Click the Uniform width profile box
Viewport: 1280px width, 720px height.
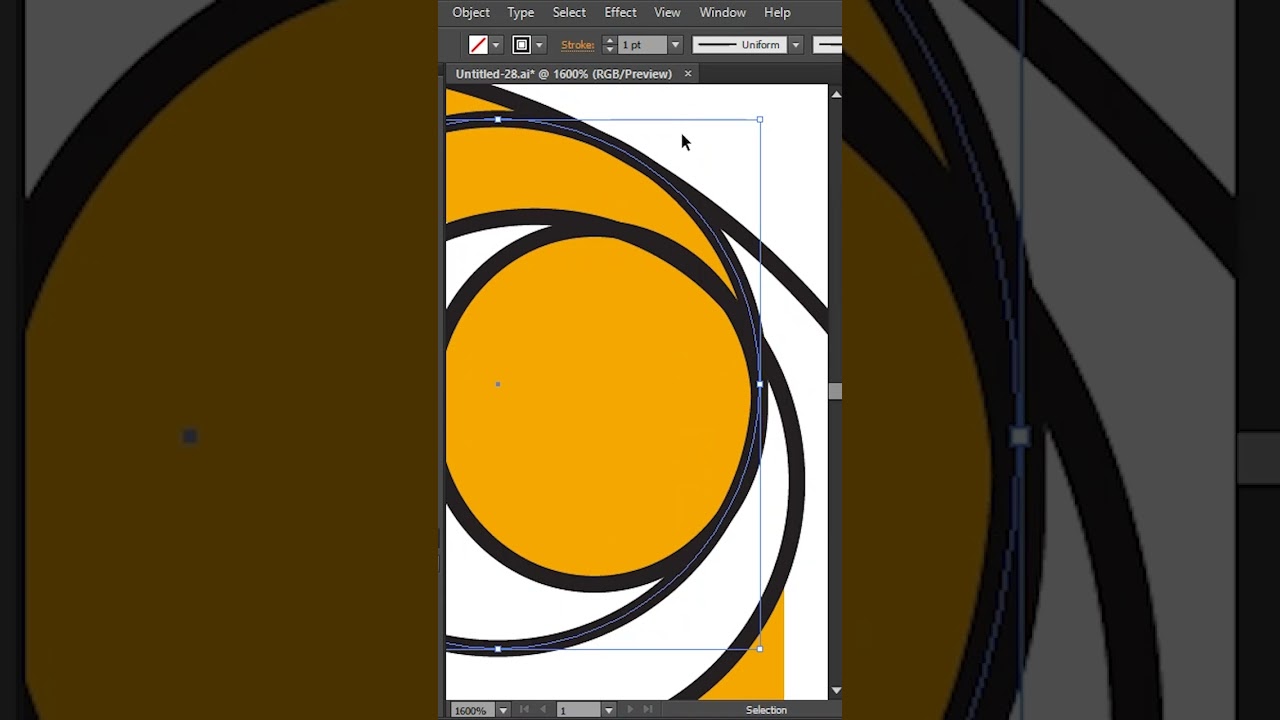(740, 45)
